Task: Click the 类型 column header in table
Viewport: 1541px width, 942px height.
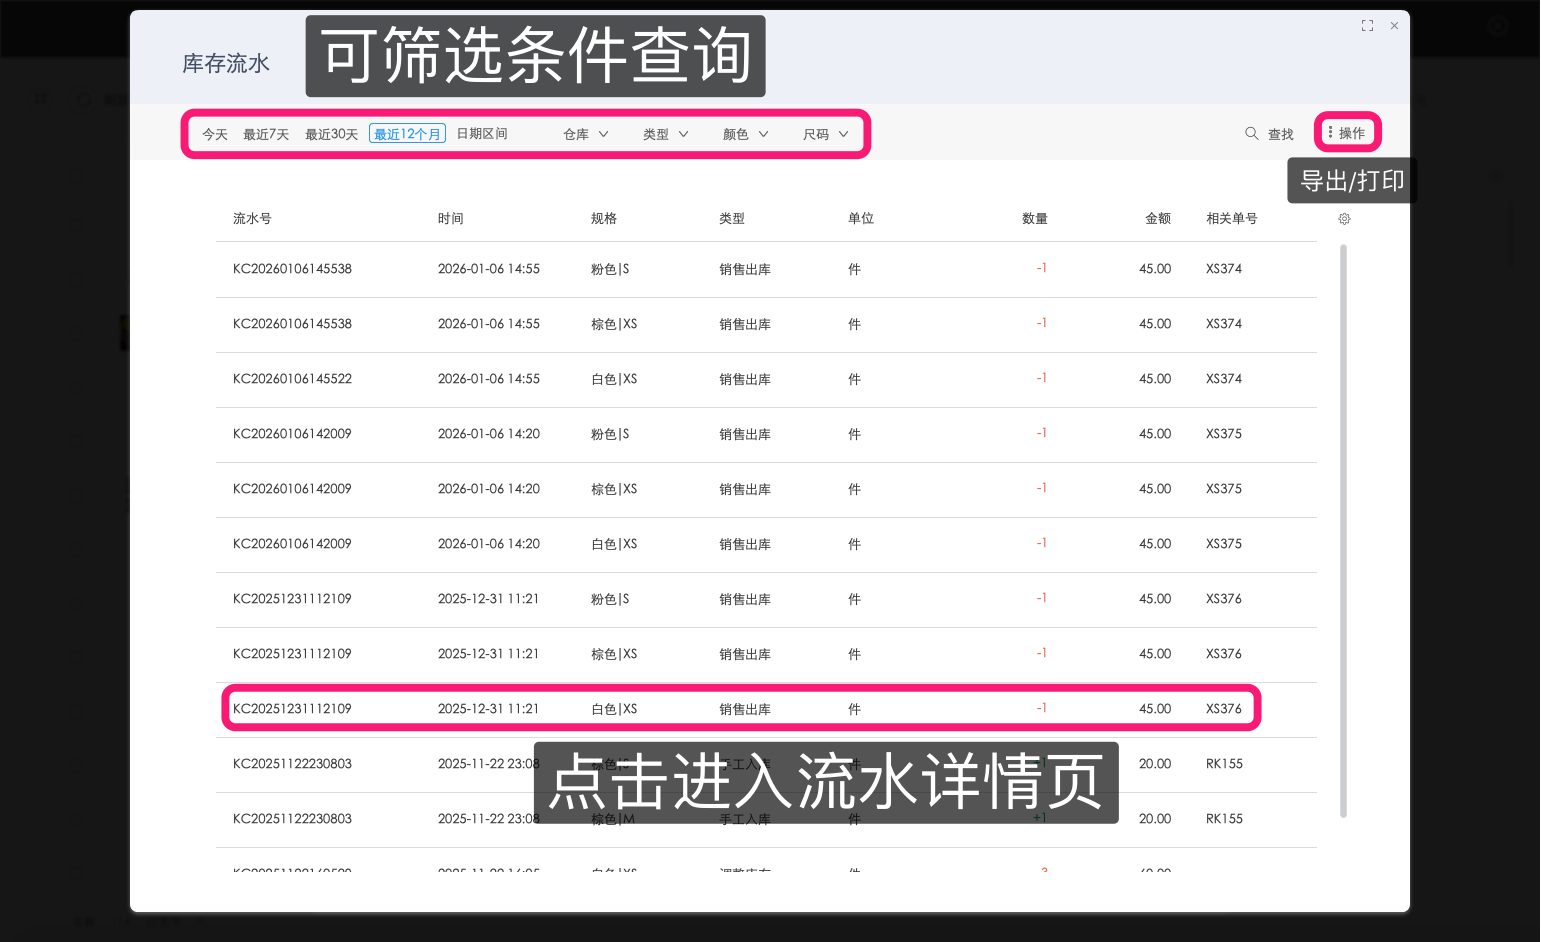Action: (x=732, y=219)
